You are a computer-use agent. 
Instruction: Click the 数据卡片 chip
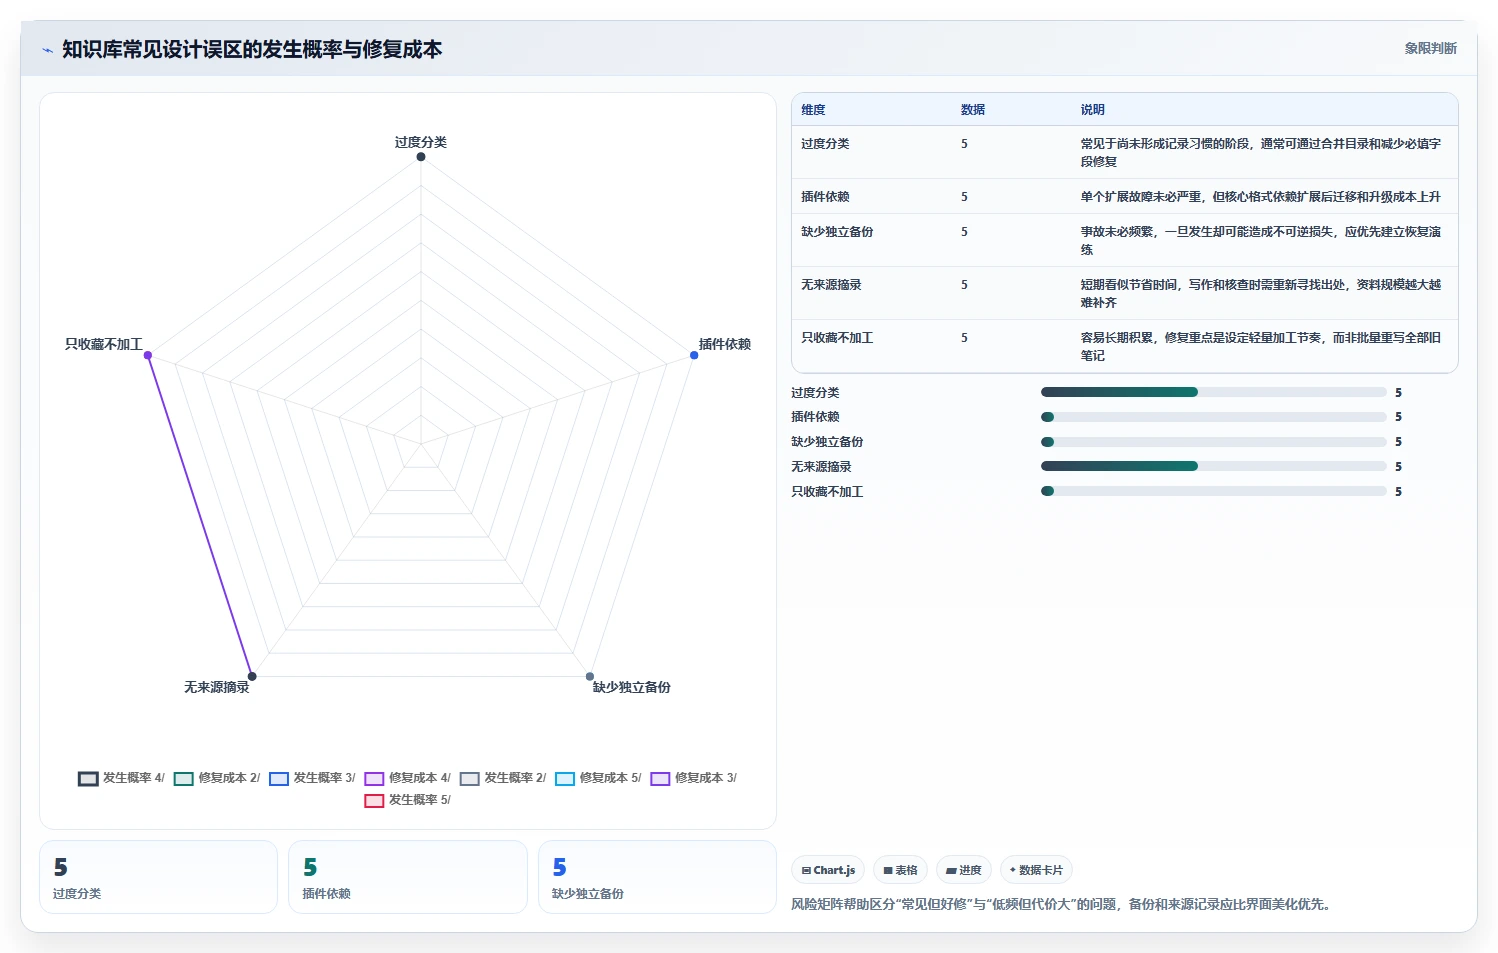[1036, 870]
